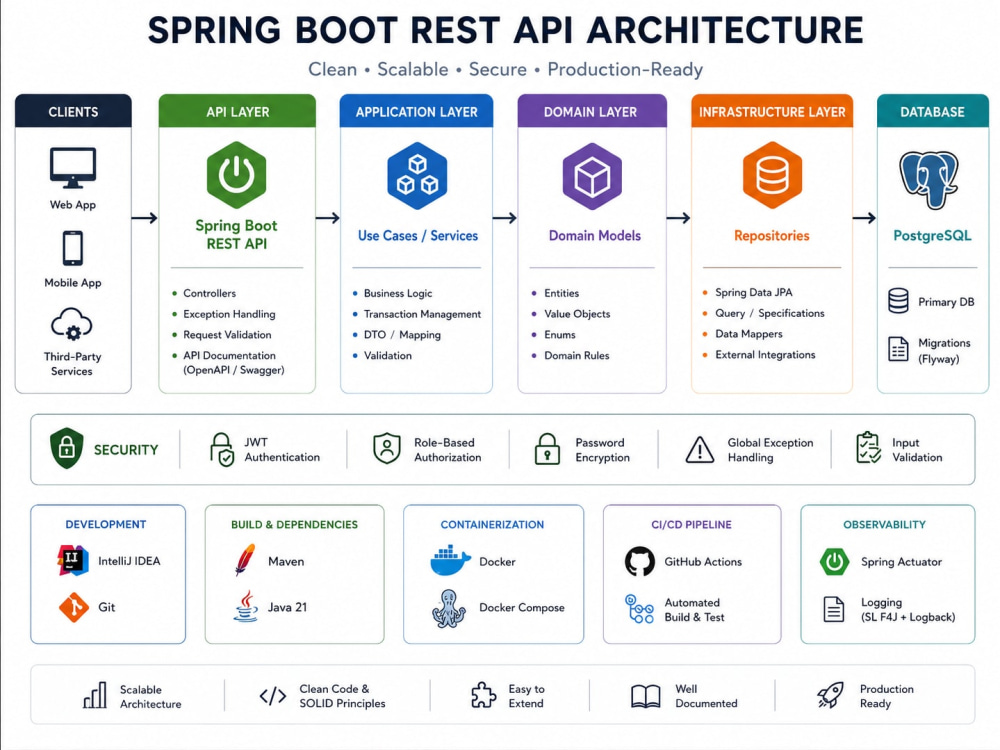This screenshot has width=1000, height=750.
Task: Click the 'Use Cases / Services' label
Action: point(418,235)
